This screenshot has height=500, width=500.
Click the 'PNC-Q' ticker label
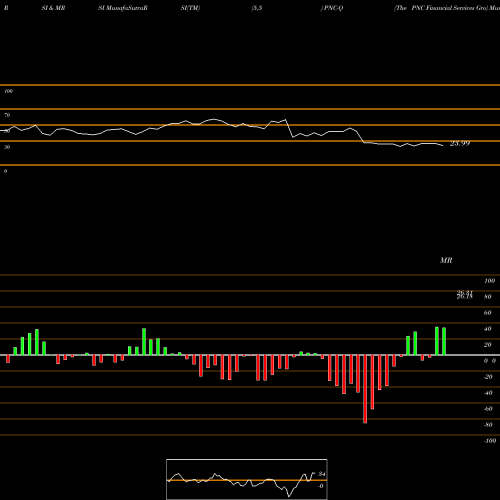[x=333, y=8]
